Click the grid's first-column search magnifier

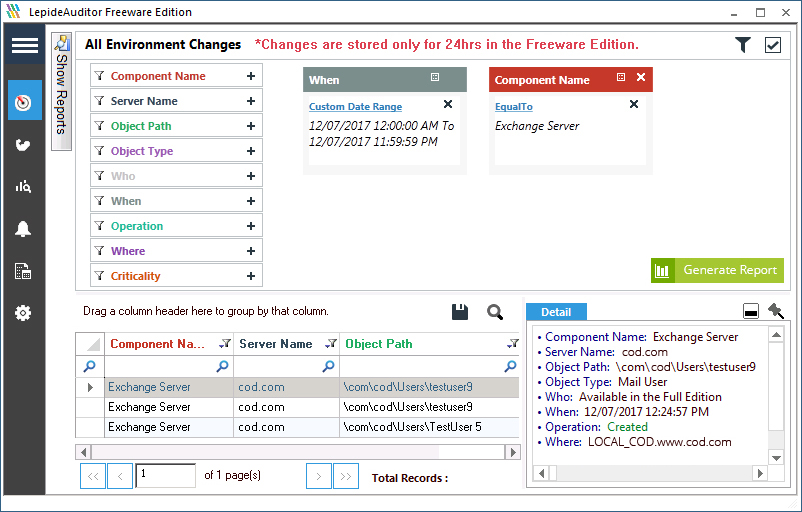point(90,366)
